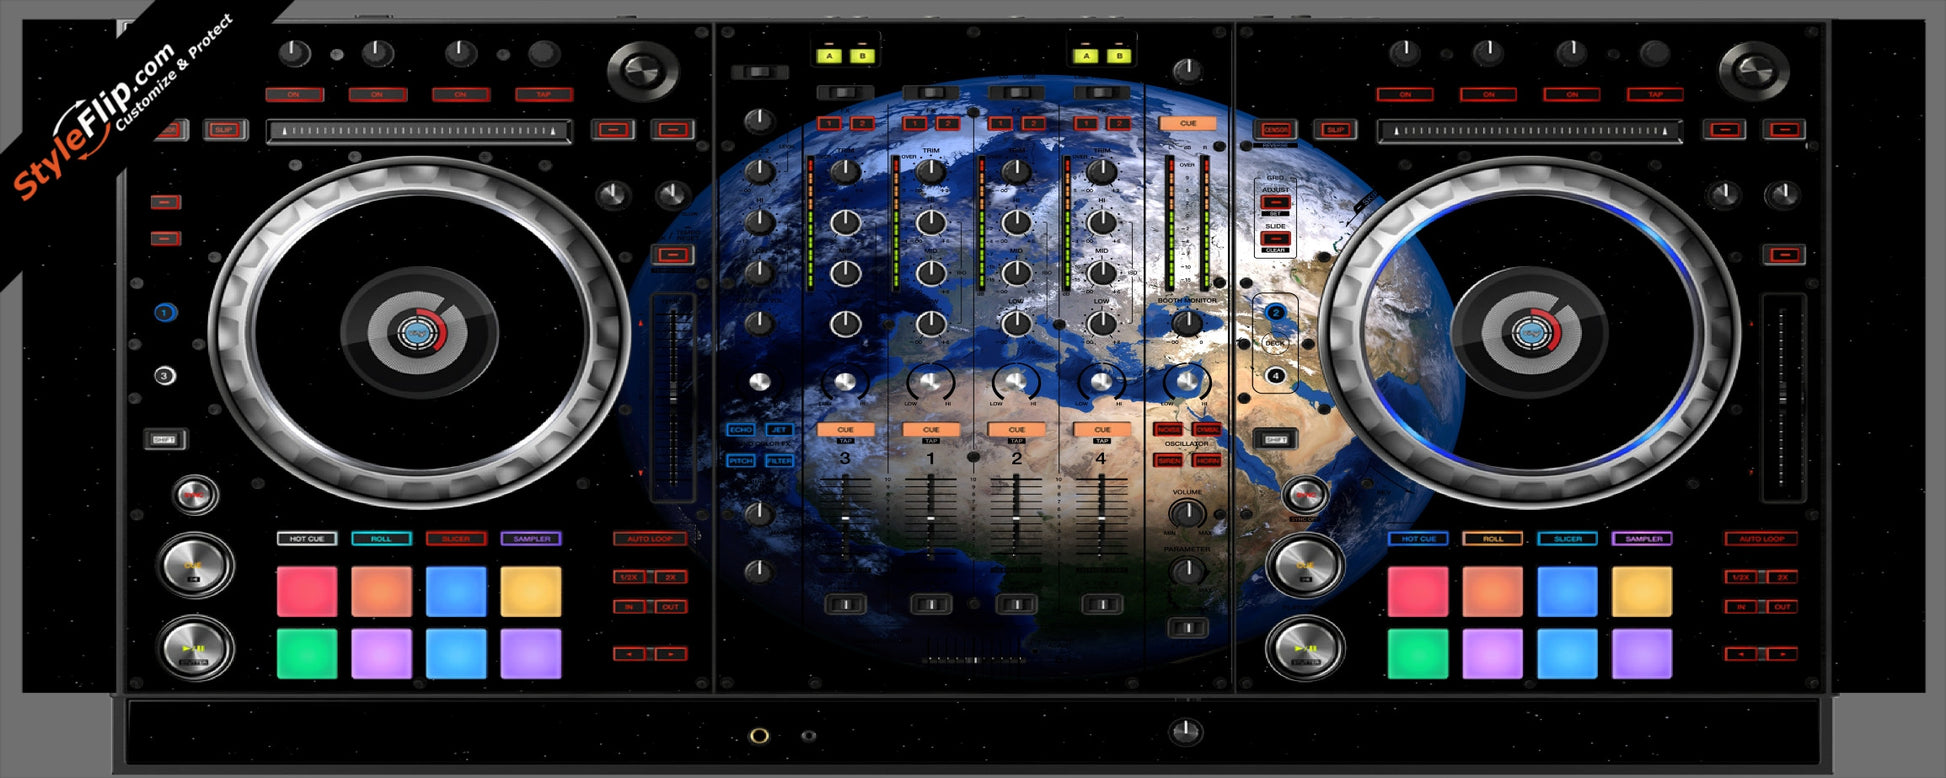The height and width of the screenshot is (778, 1946).
Task: Click right deck loop OUT button
Action: pyautogui.click(x=1782, y=607)
